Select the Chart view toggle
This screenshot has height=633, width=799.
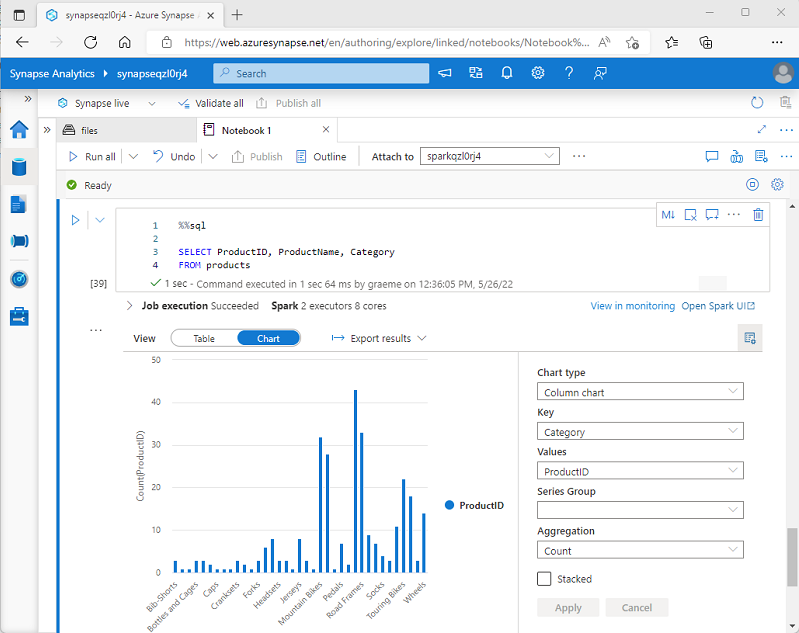click(x=268, y=338)
